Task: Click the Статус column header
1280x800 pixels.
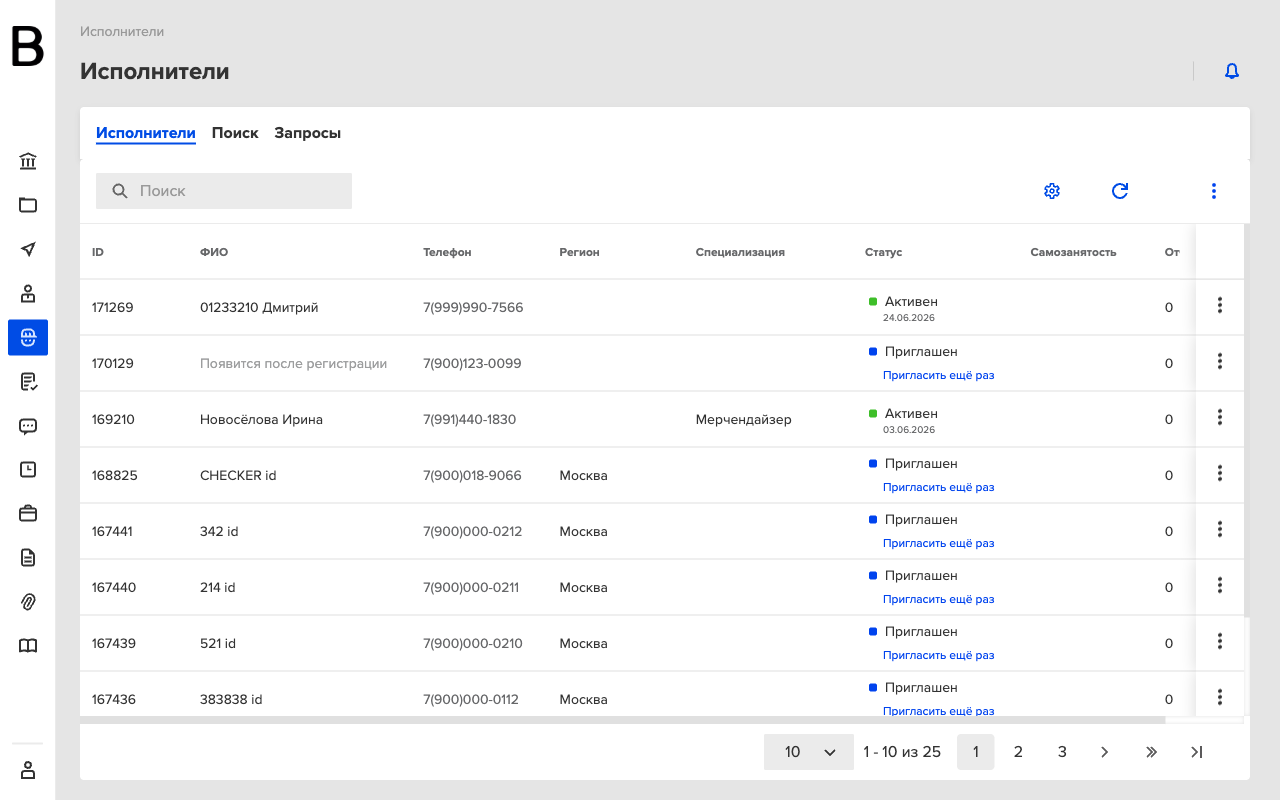Action: [884, 252]
